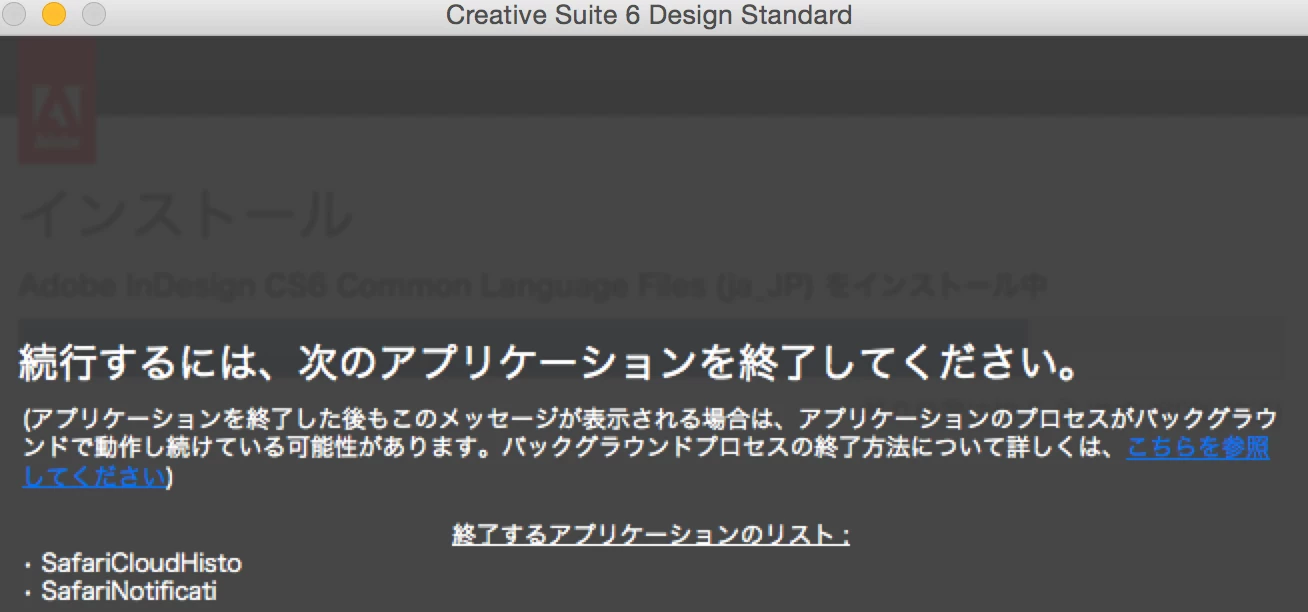Click the 終了するアプリケーションのリスト heading

(651, 535)
